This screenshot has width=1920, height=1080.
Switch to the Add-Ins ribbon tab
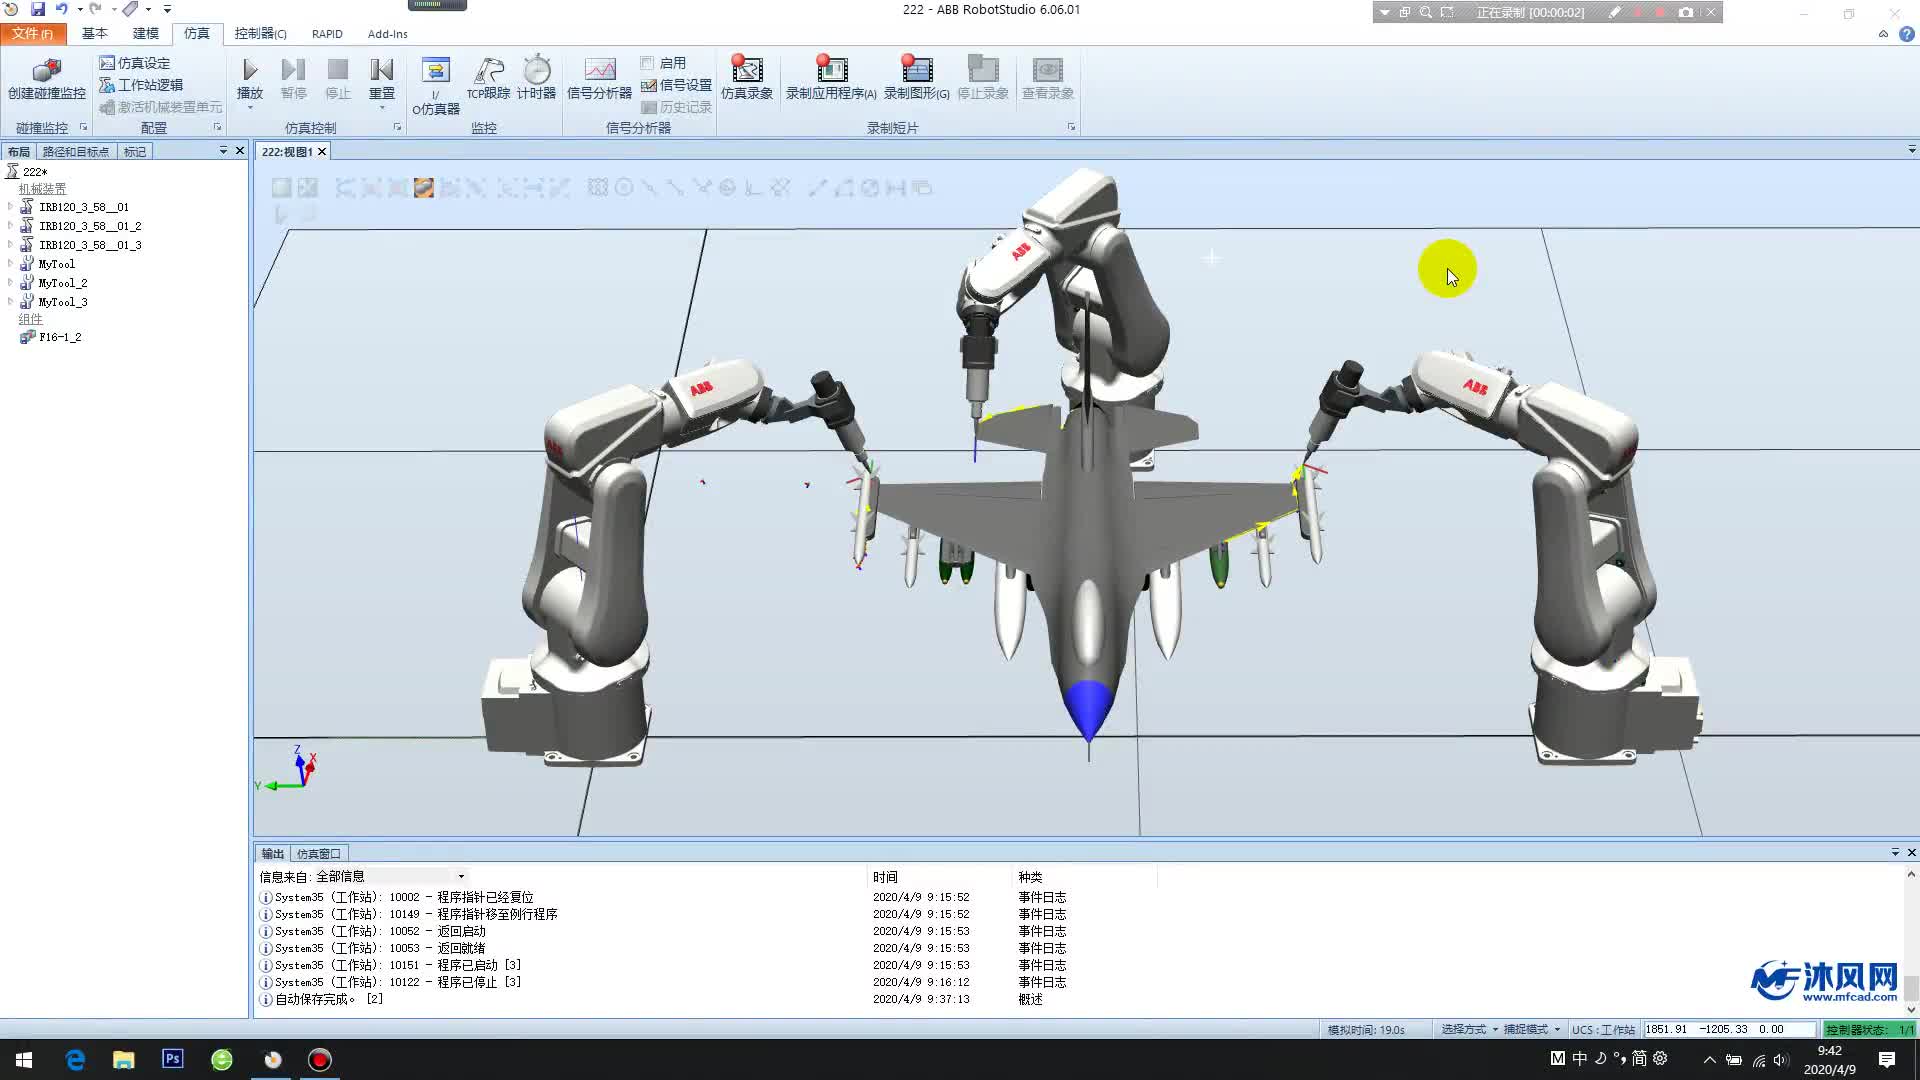(388, 33)
